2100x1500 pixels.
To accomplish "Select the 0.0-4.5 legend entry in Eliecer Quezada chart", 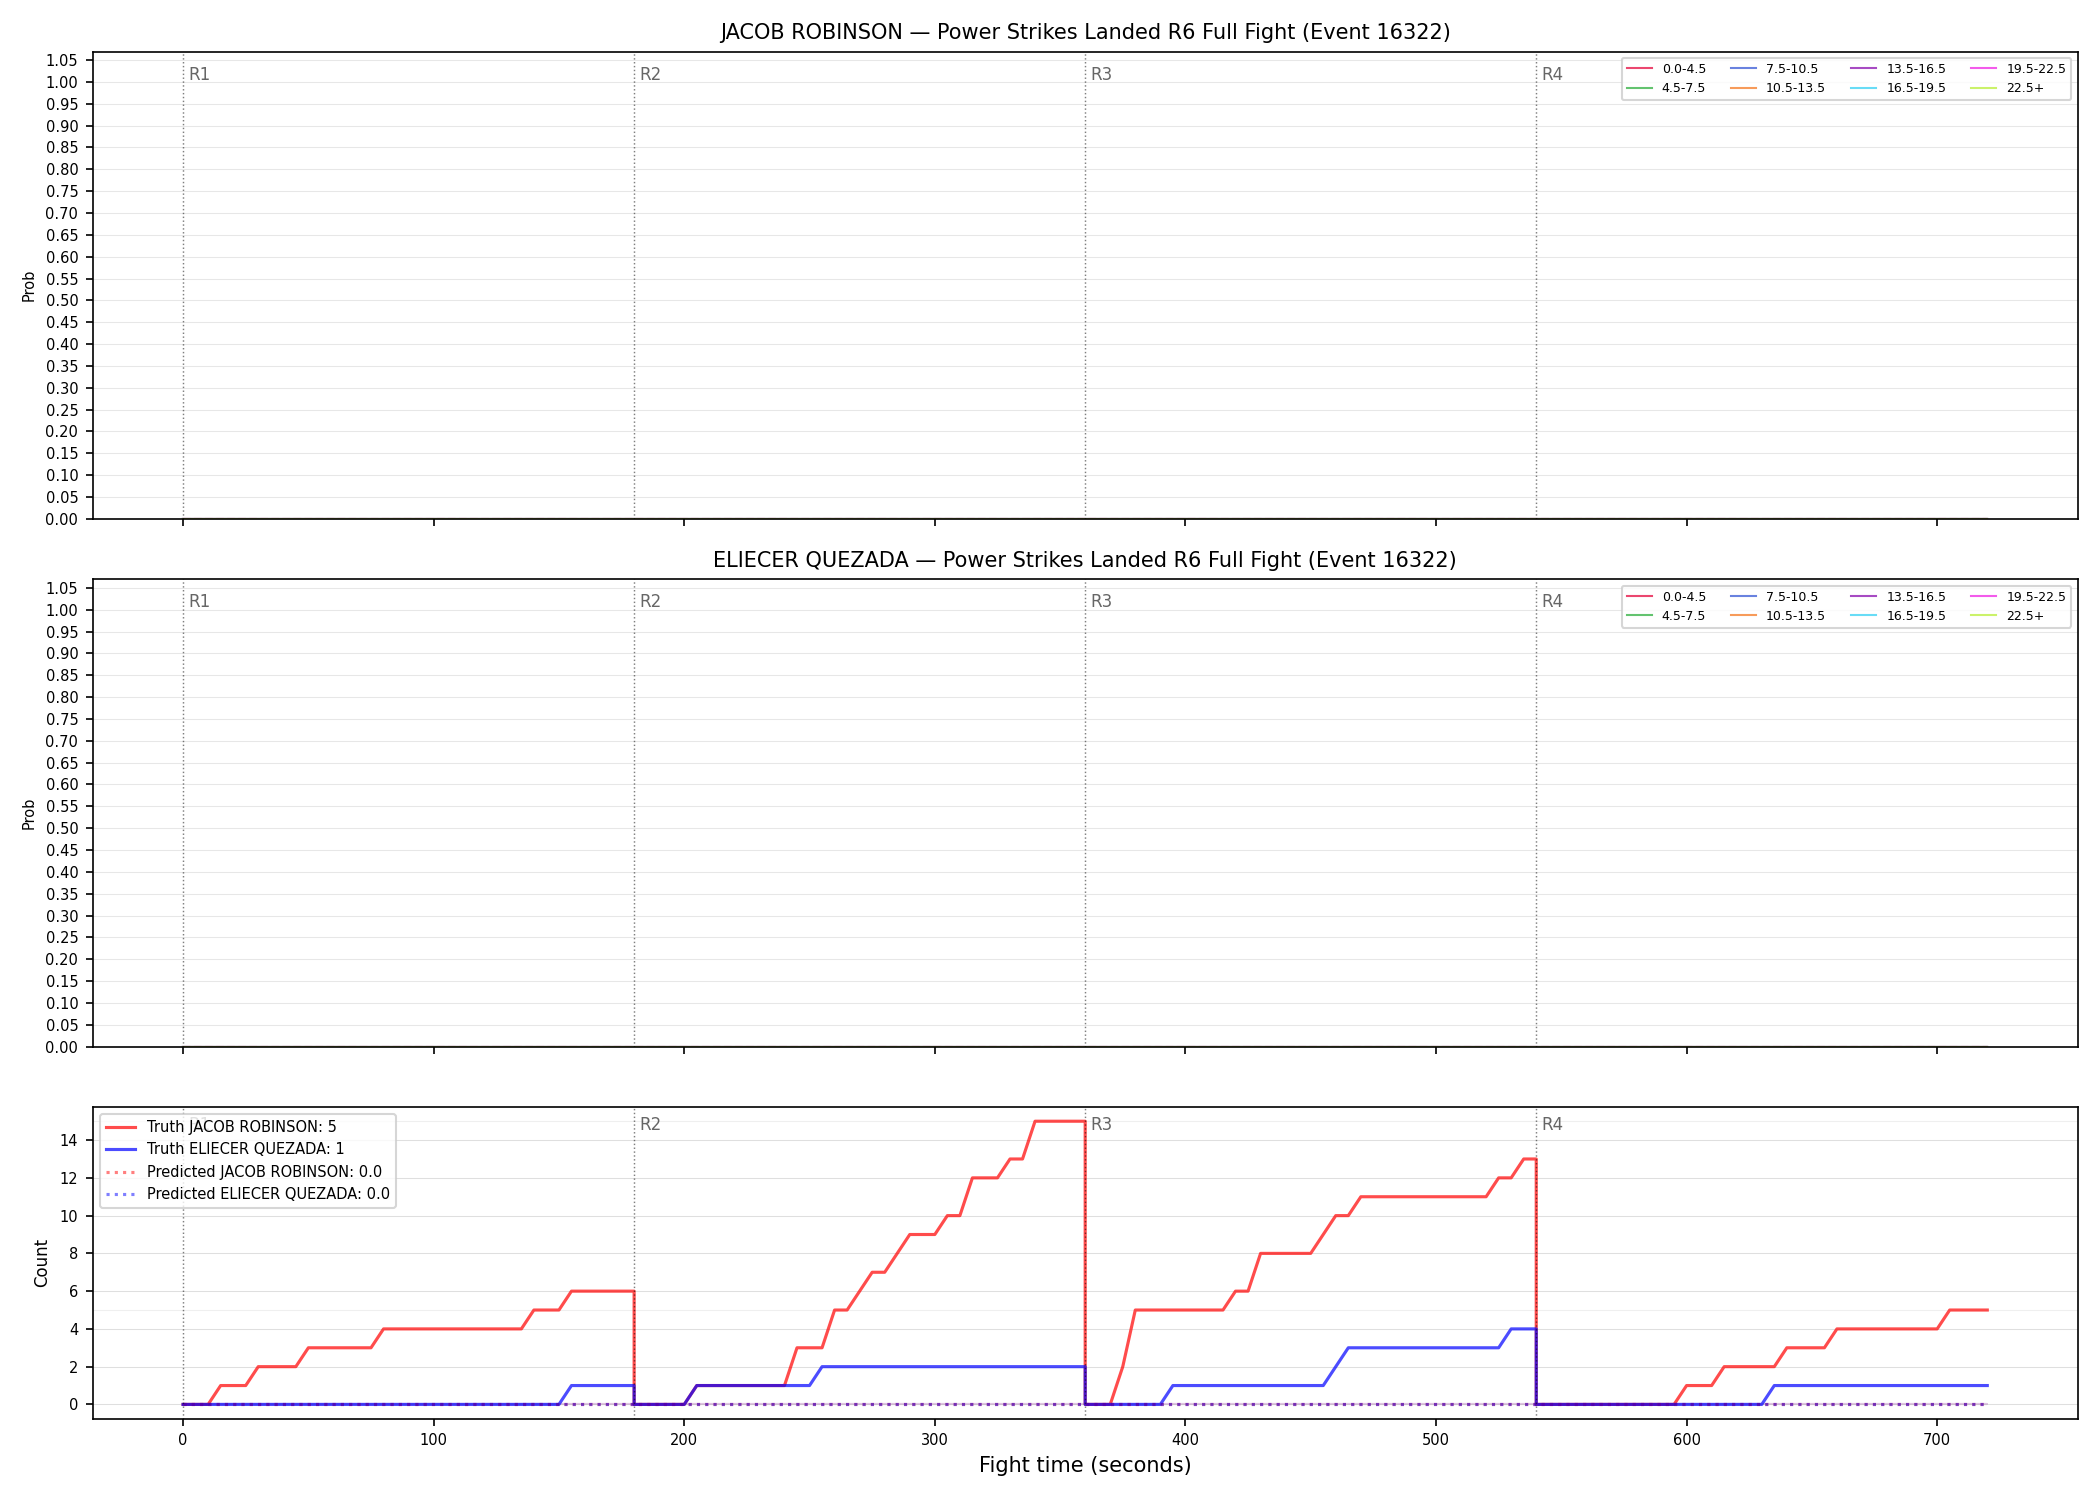I will tap(1666, 597).
